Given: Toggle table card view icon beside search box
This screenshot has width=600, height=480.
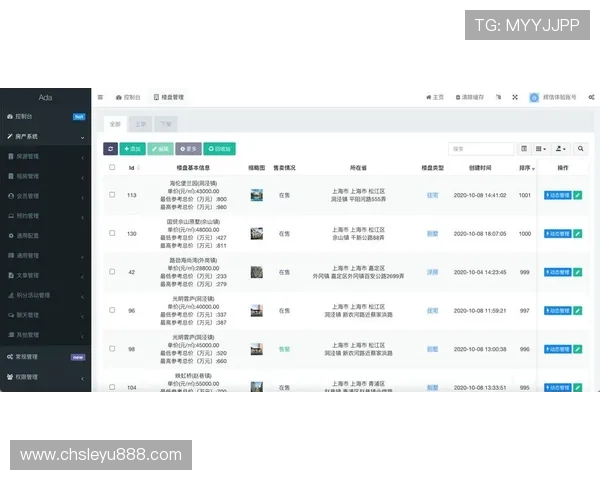Looking at the screenshot, I should 524,149.
